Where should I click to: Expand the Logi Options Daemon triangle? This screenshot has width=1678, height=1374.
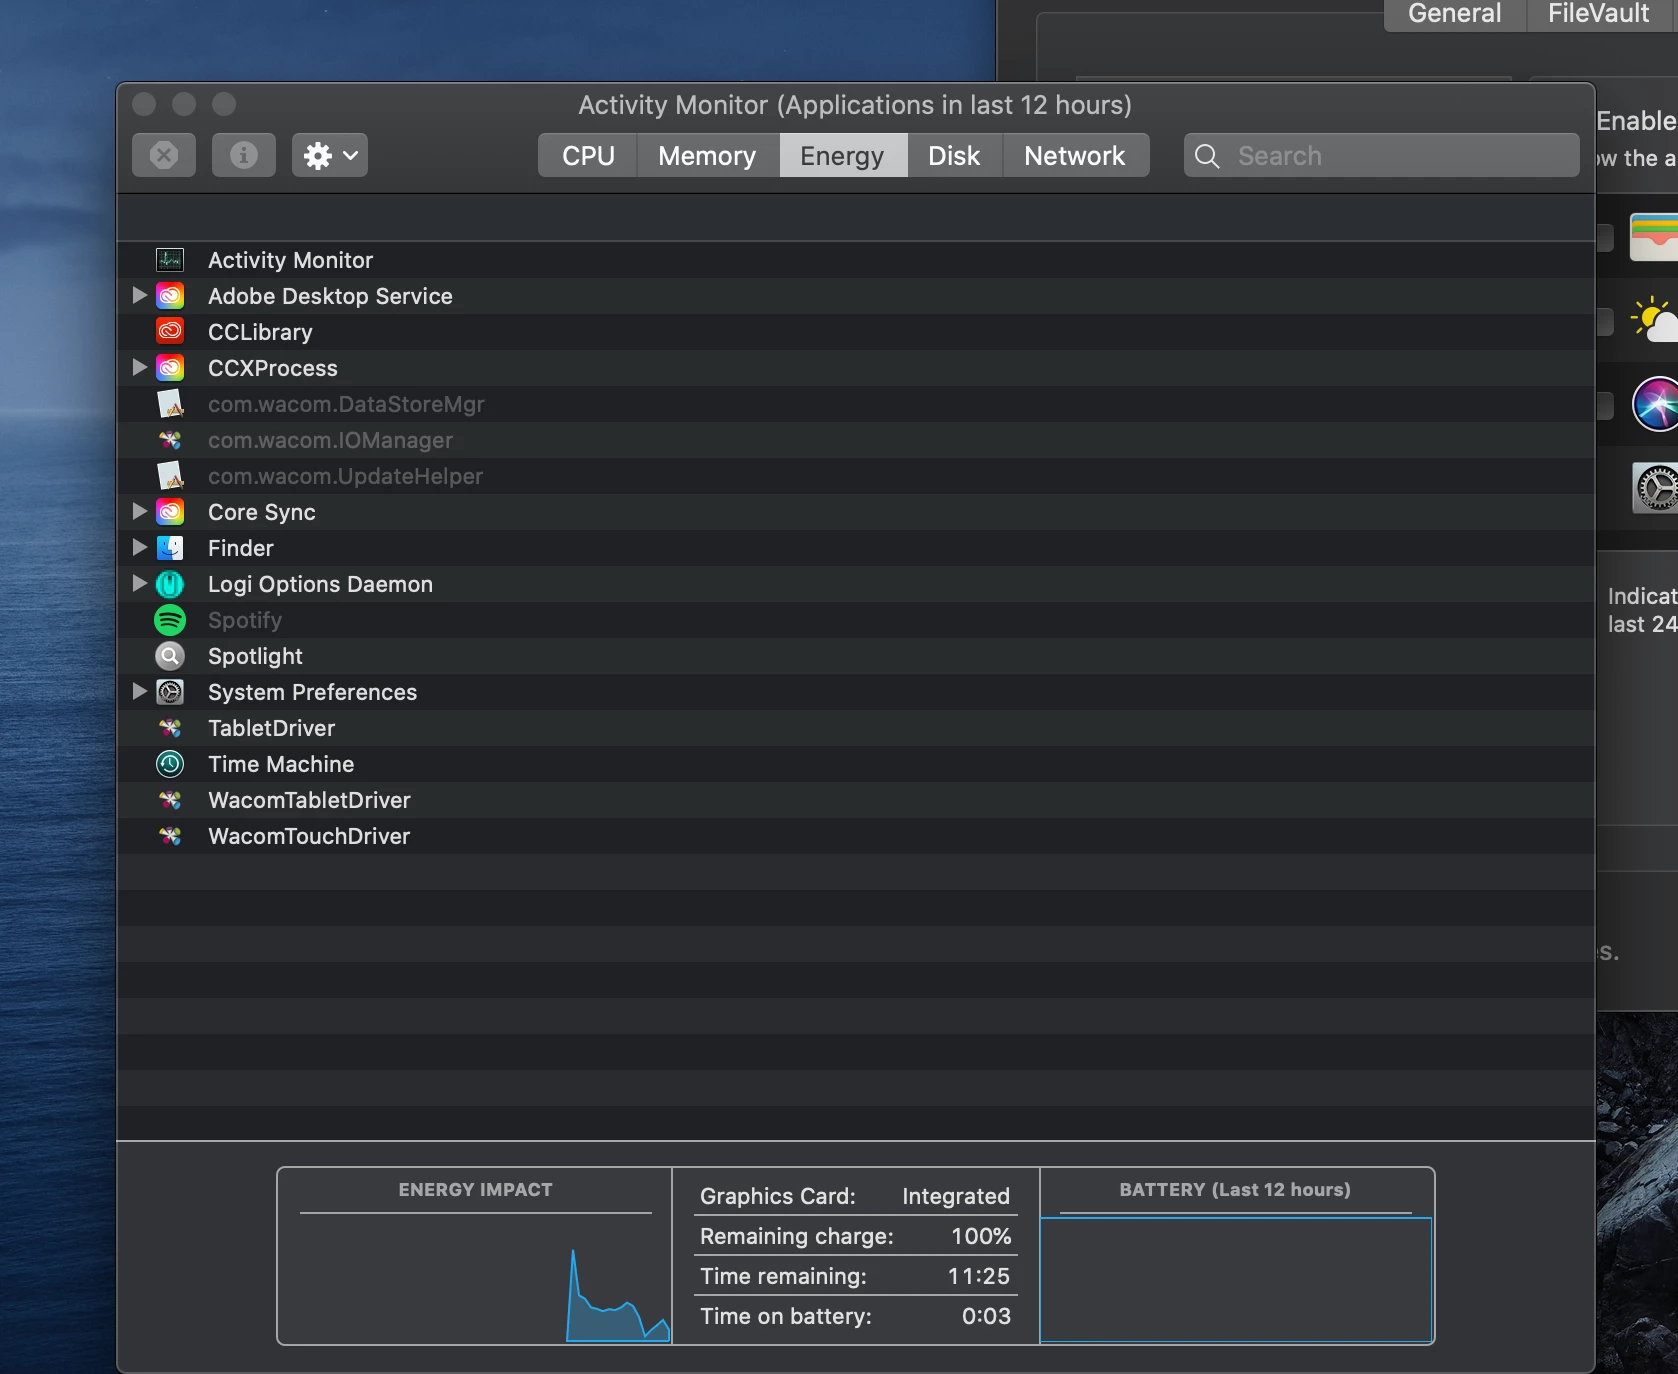coord(140,583)
